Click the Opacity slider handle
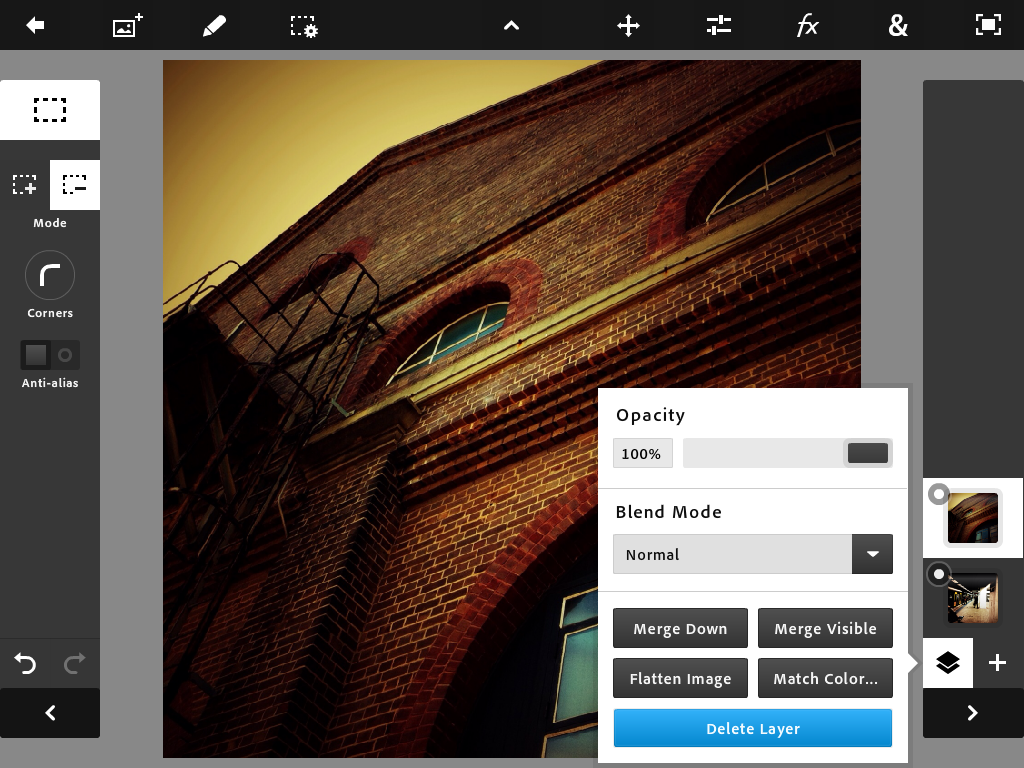 tap(867, 453)
